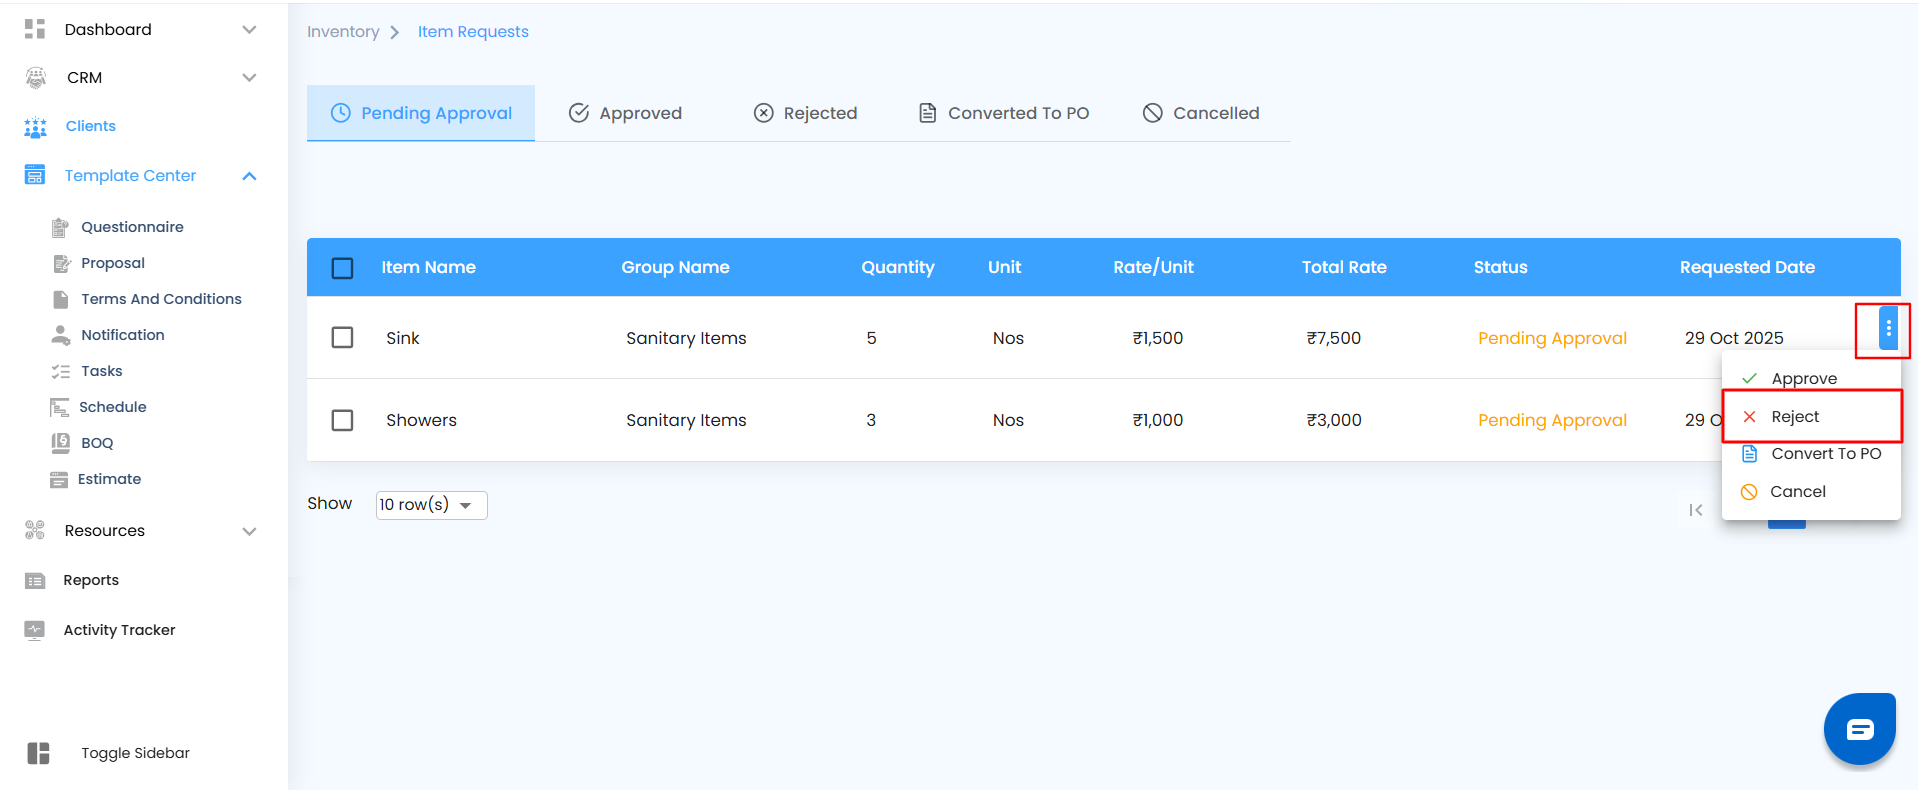The width and height of the screenshot is (1918, 790).
Task: Expand the Dashboard menu chevron
Action: [250, 29]
